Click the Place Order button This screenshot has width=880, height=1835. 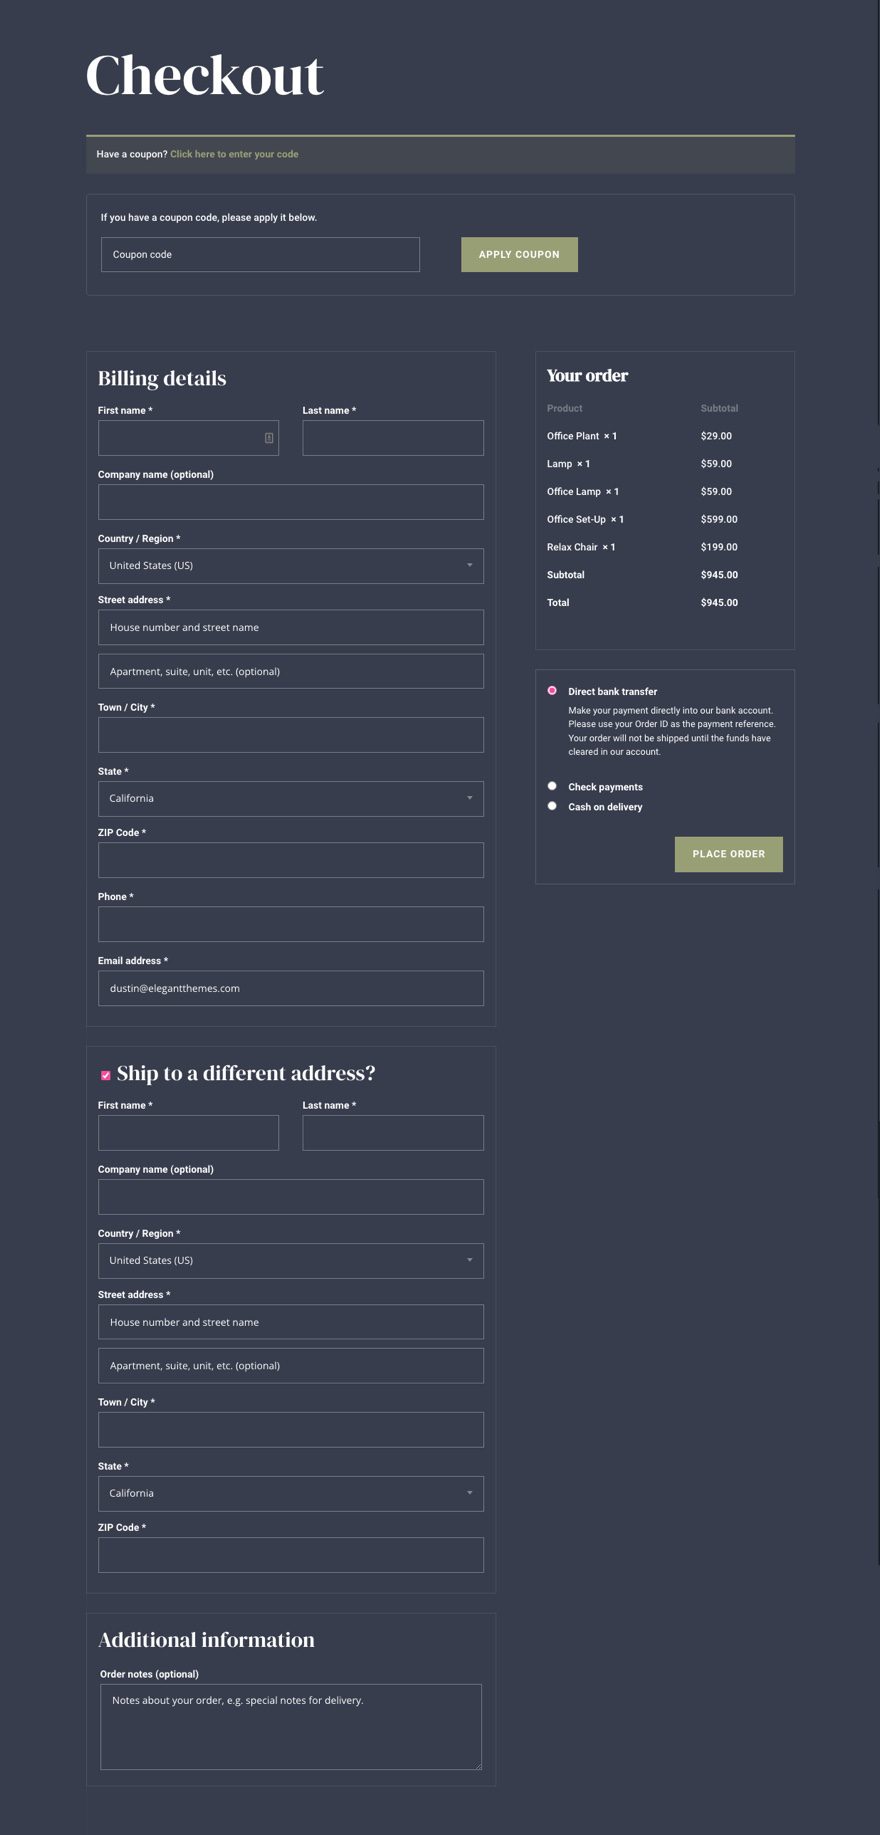pyautogui.click(x=728, y=854)
